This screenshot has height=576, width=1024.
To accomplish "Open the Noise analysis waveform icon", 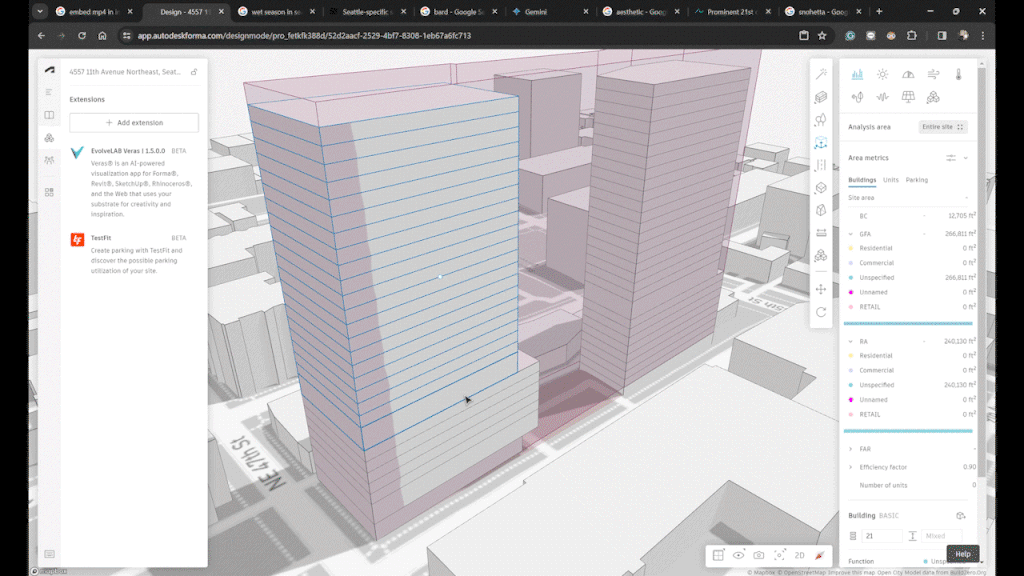I will click(x=882, y=97).
